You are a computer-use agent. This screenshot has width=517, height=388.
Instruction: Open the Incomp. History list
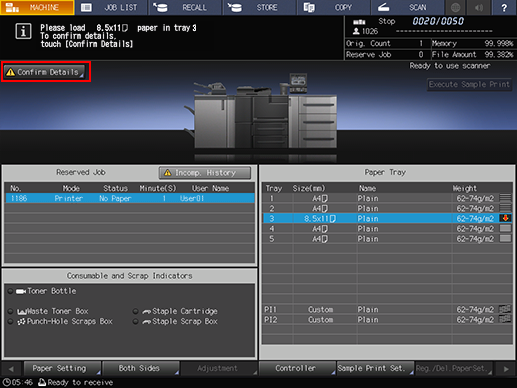(205, 173)
